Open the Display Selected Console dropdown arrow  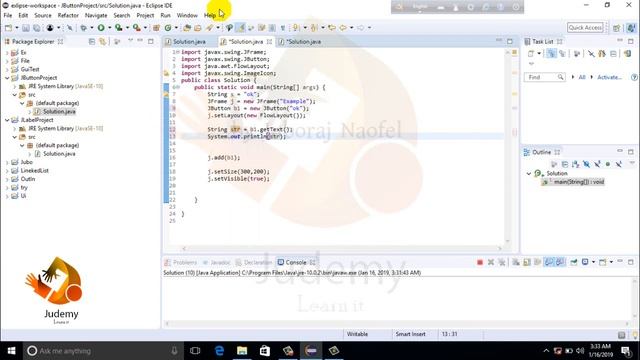(593, 262)
